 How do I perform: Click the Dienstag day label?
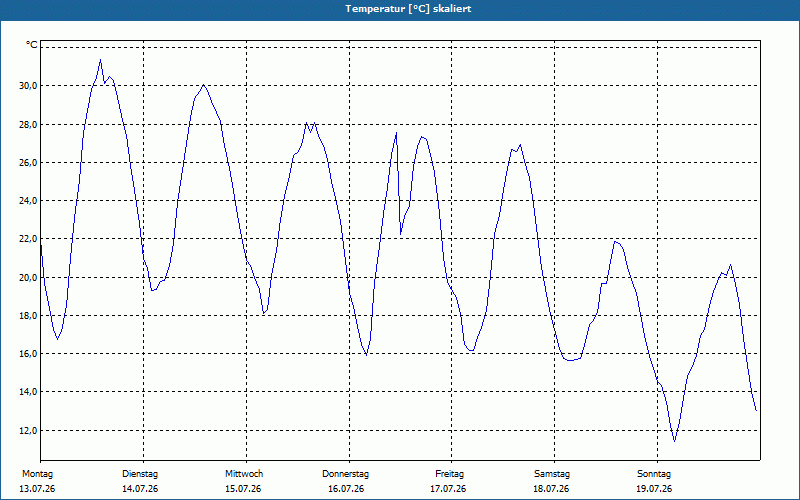click(x=140, y=474)
